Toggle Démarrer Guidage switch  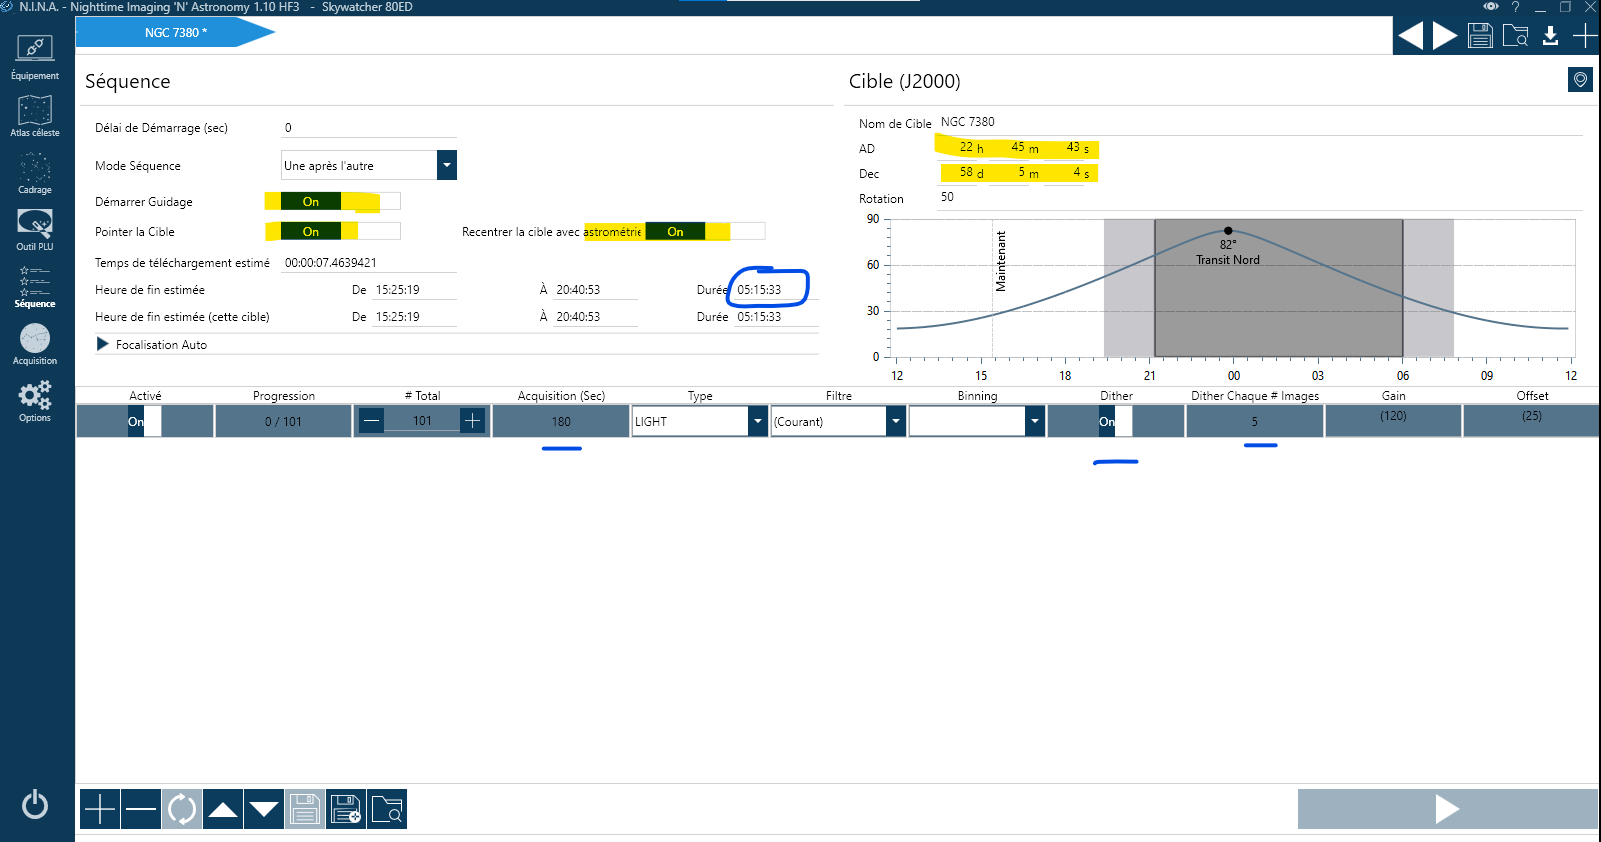click(x=340, y=201)
